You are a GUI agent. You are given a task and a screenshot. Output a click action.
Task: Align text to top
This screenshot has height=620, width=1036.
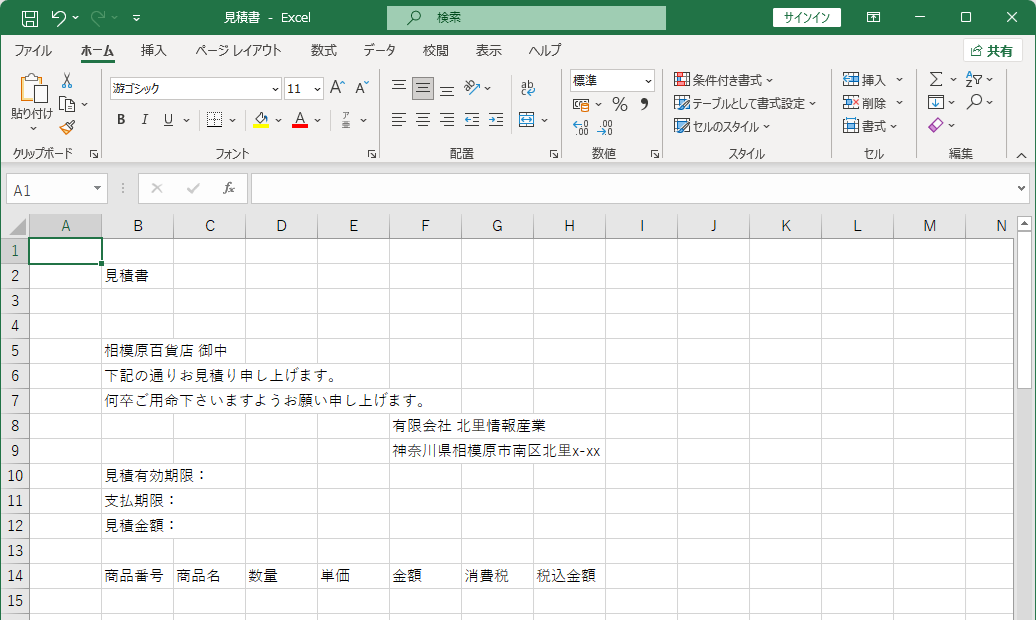pos(398,87)
